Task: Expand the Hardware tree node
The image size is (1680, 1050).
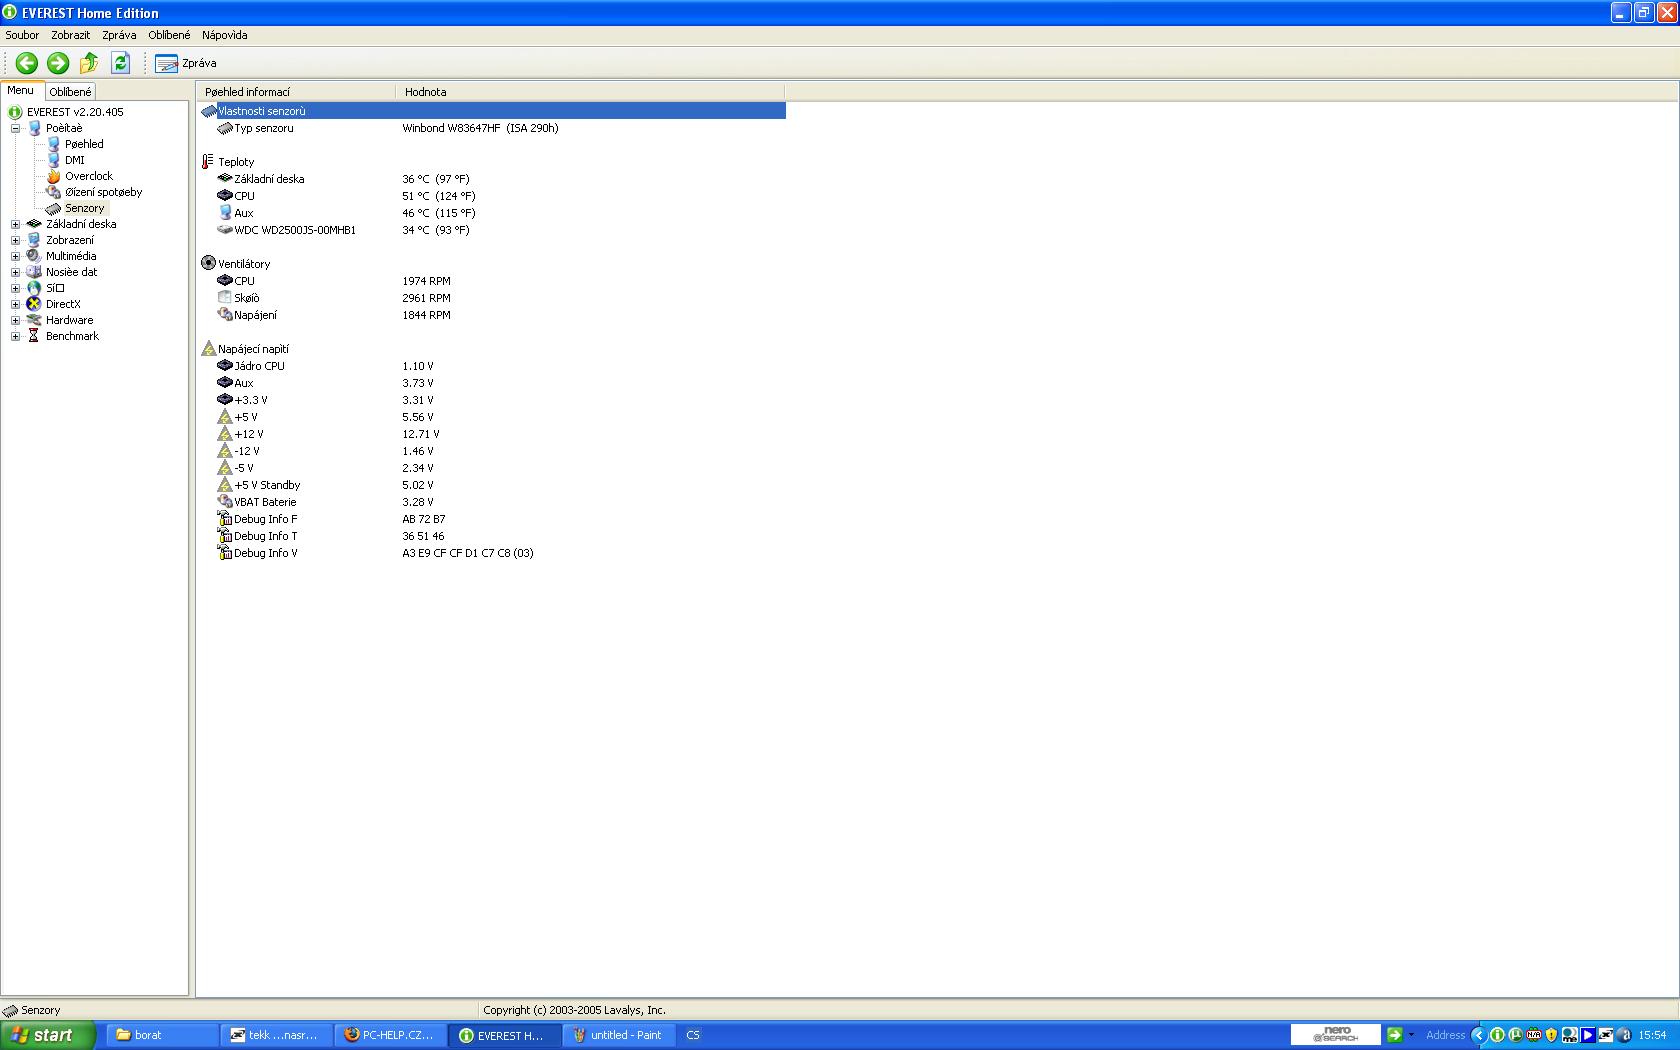Action: tap(15, 320)
